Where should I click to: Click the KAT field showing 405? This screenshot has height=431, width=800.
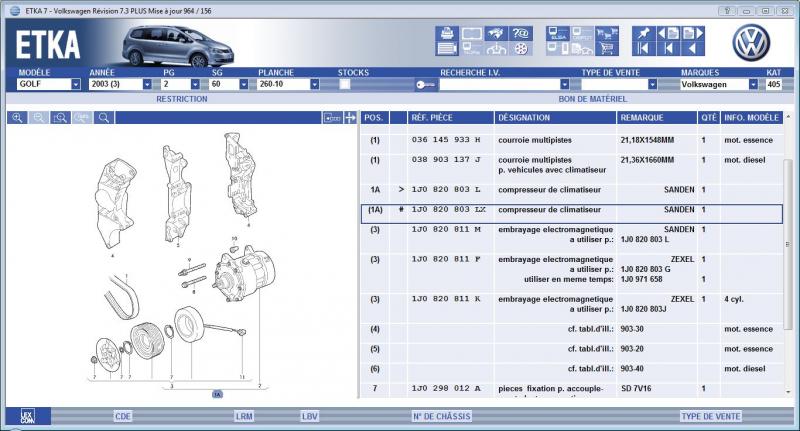(x=774, y=85)
